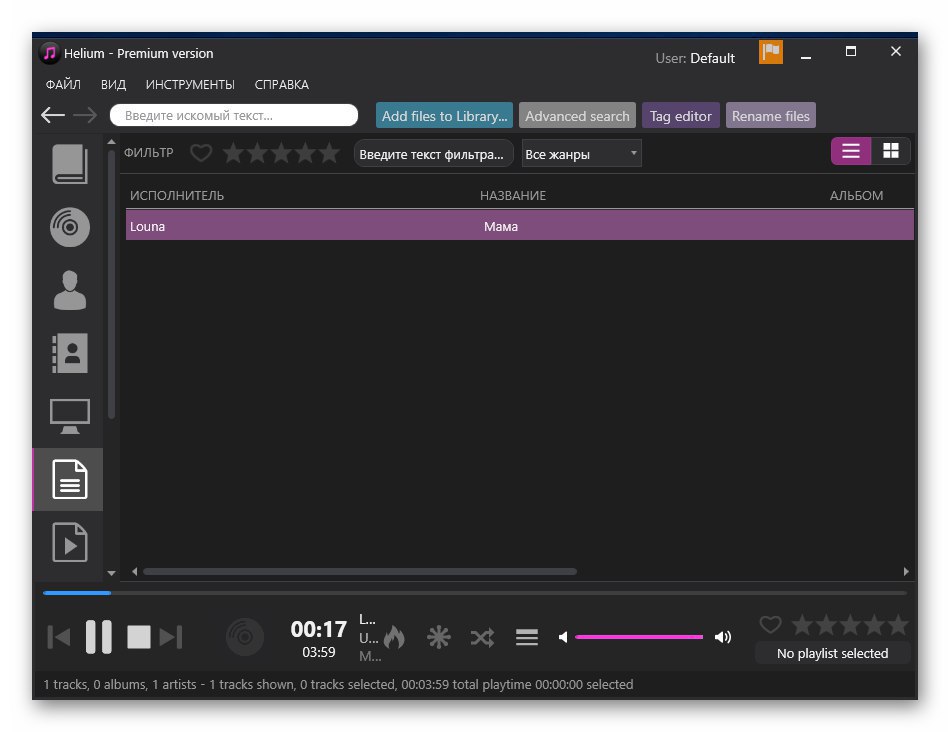
Task: Open the artists person icon in sidebar
Action: (70, 290)
